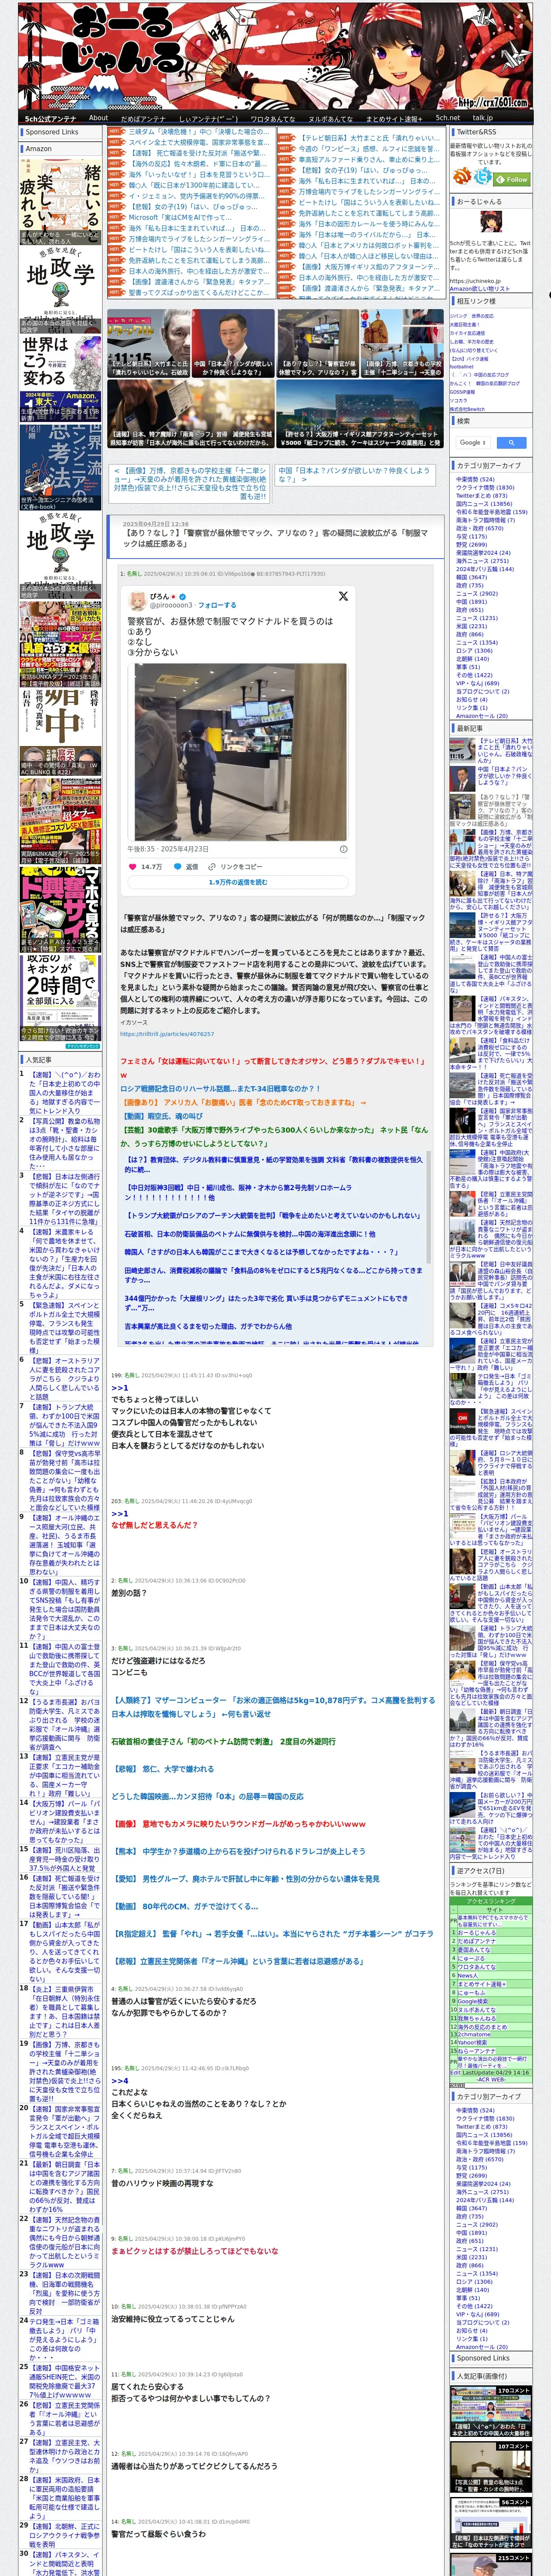The width and height of the screenshot is (551, 2576).
Task: Open the ワロタあんてな nav item
Action: coord(272,118)
